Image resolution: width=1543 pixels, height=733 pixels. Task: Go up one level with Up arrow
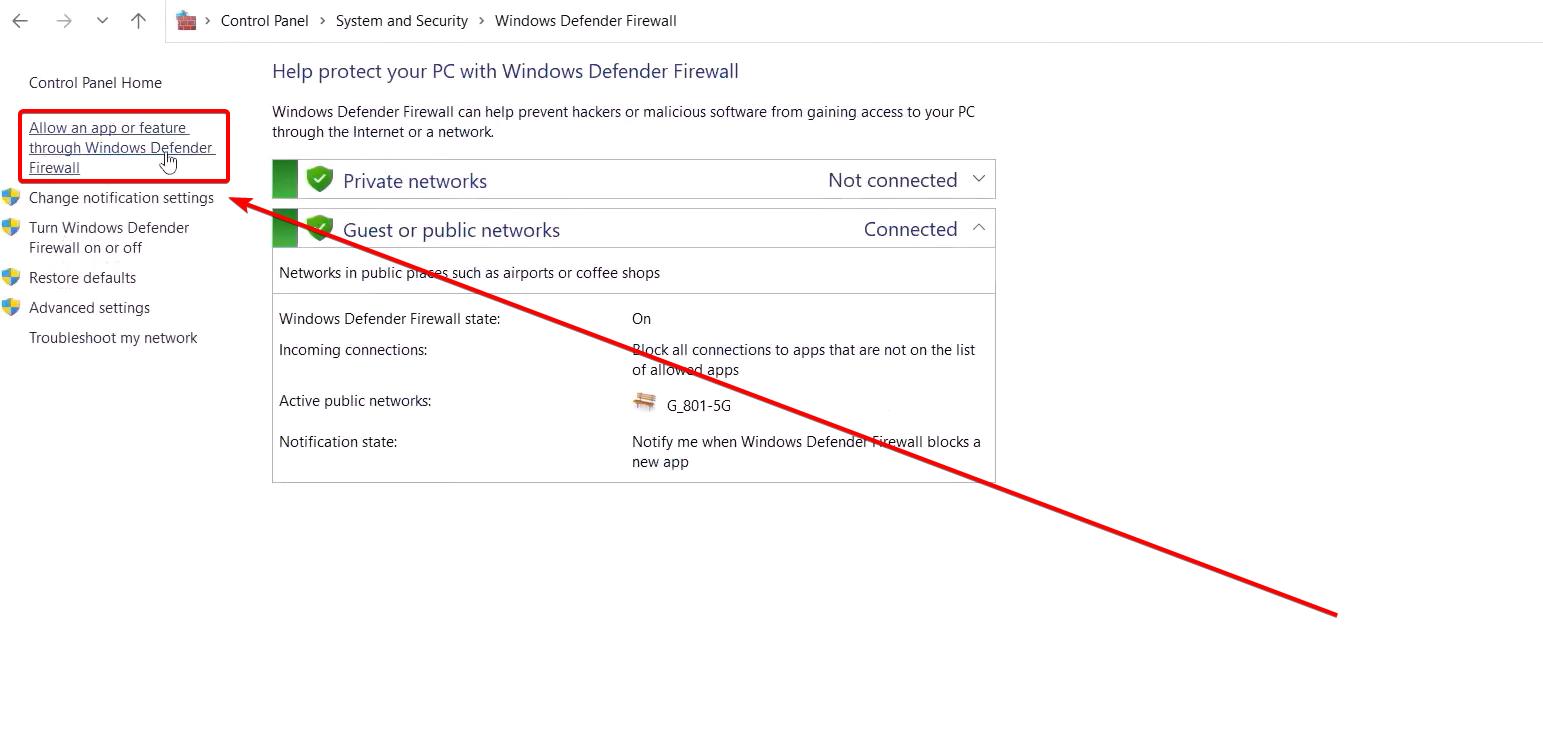(x=139, y=20)
